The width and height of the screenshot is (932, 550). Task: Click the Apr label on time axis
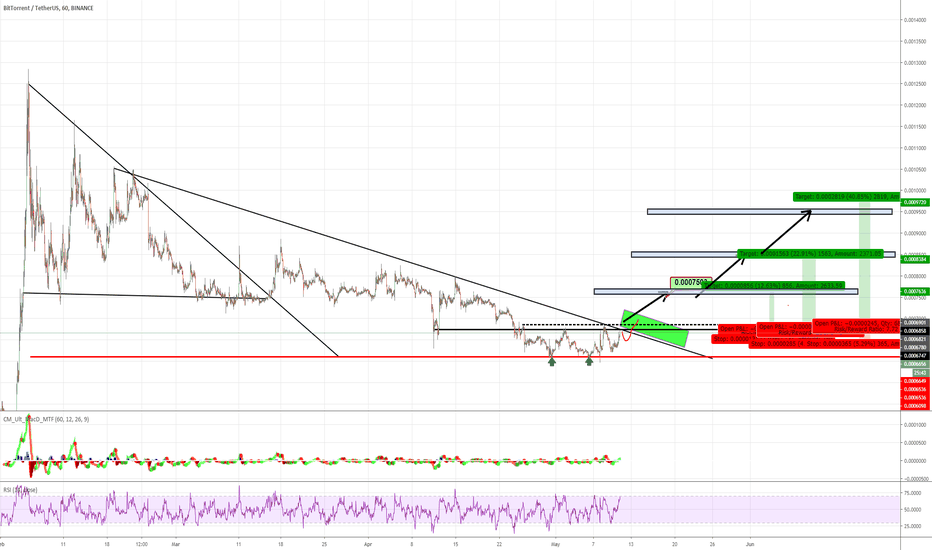point(367,543)
